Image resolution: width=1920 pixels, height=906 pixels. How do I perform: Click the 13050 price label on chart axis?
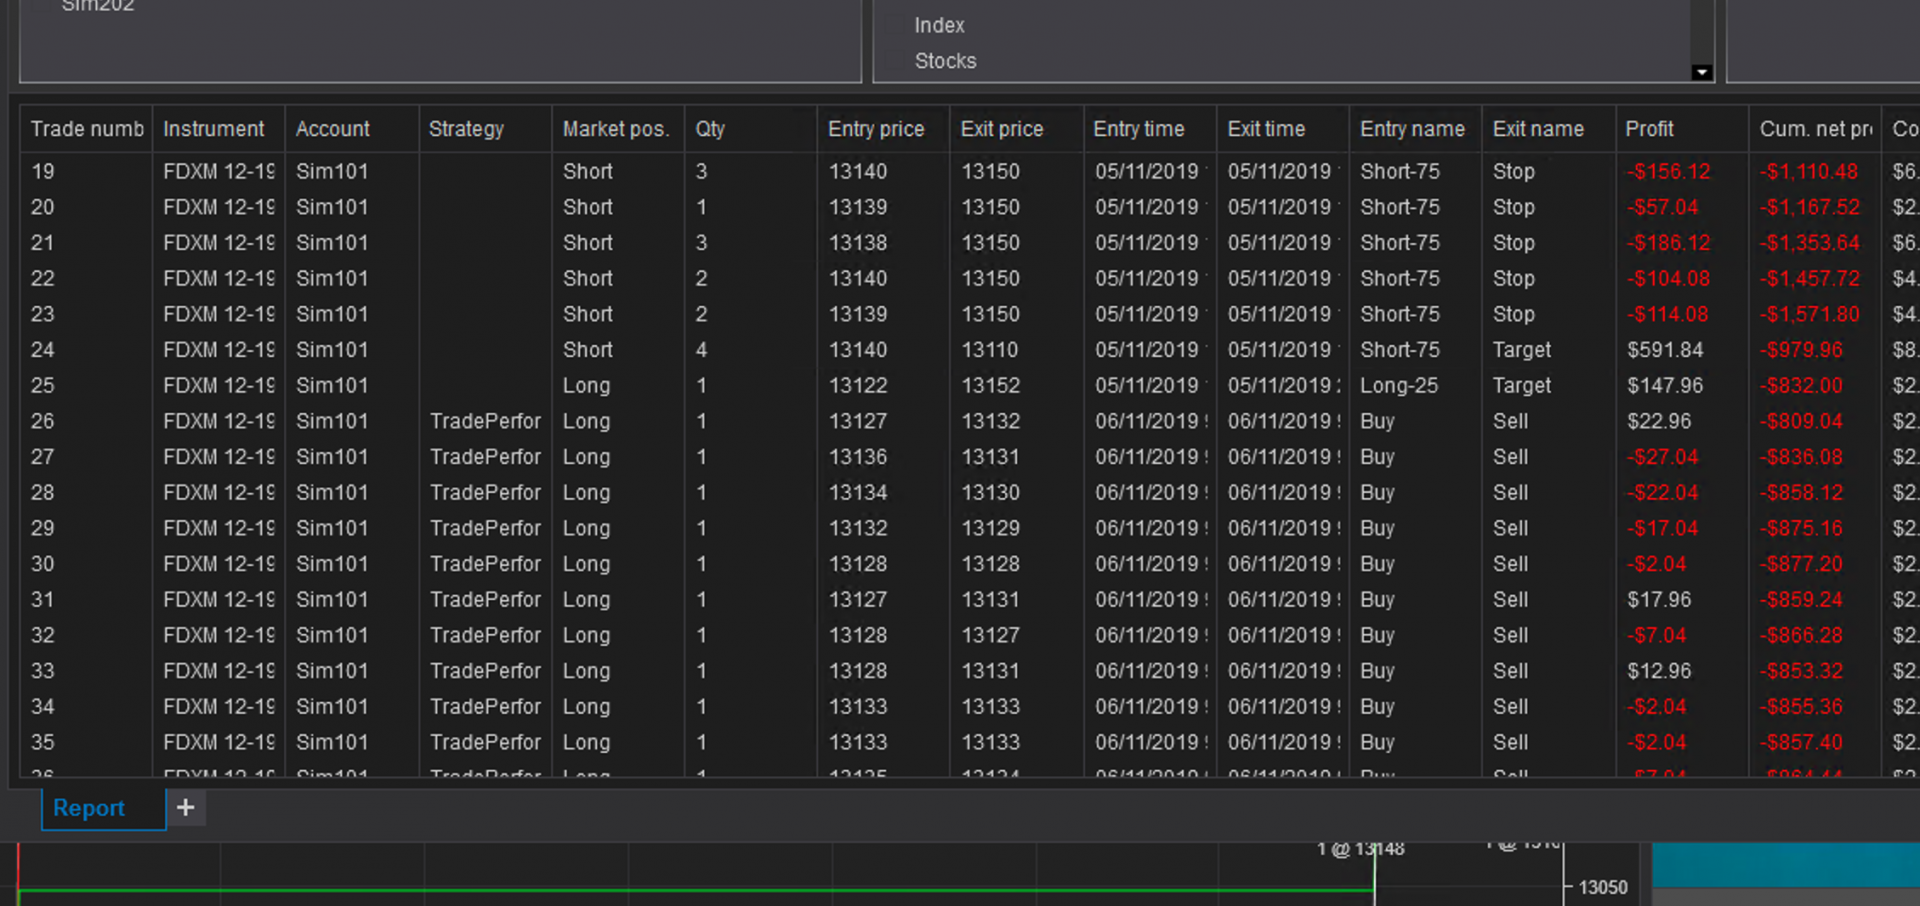coord(1603,888)
